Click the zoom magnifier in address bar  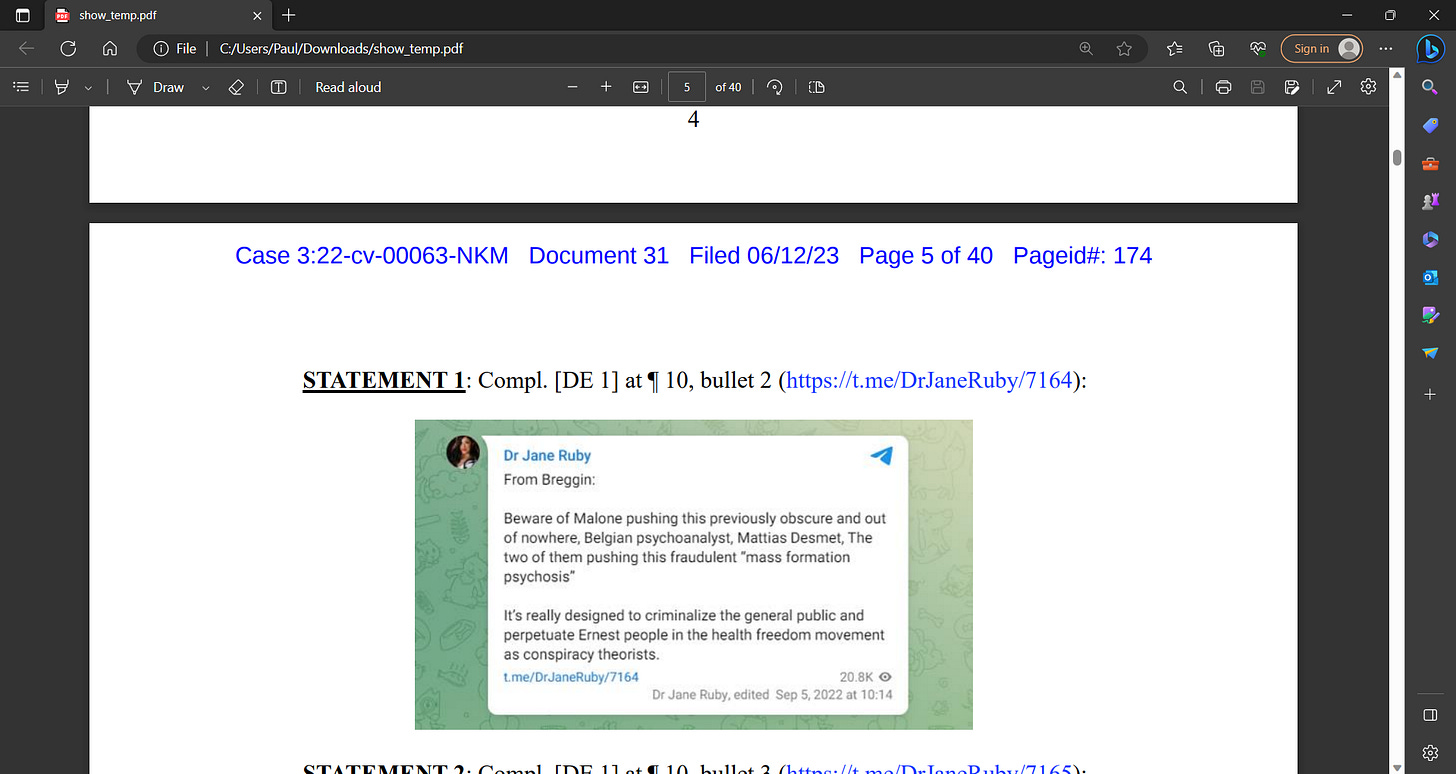tap(1086, 48)
